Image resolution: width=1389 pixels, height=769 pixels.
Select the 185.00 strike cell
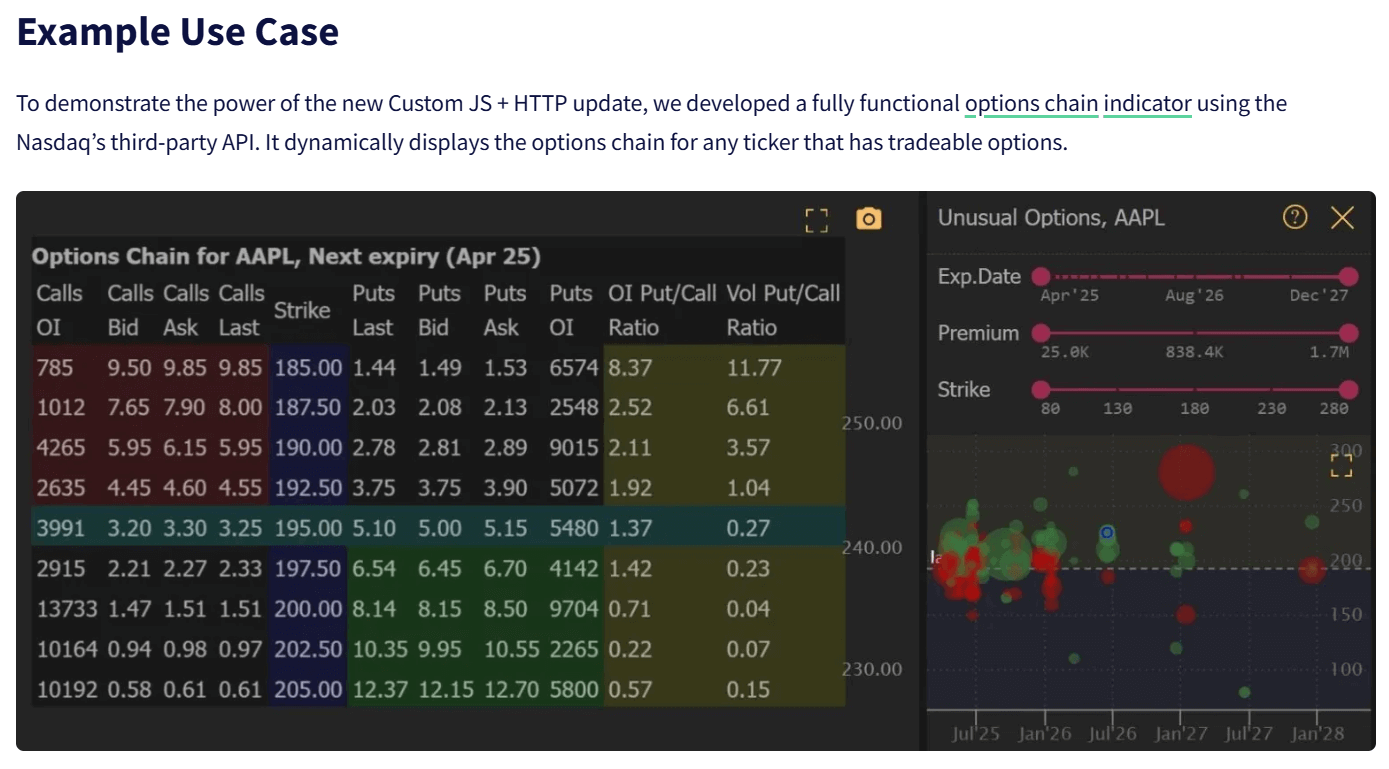(x=308, y=367)
